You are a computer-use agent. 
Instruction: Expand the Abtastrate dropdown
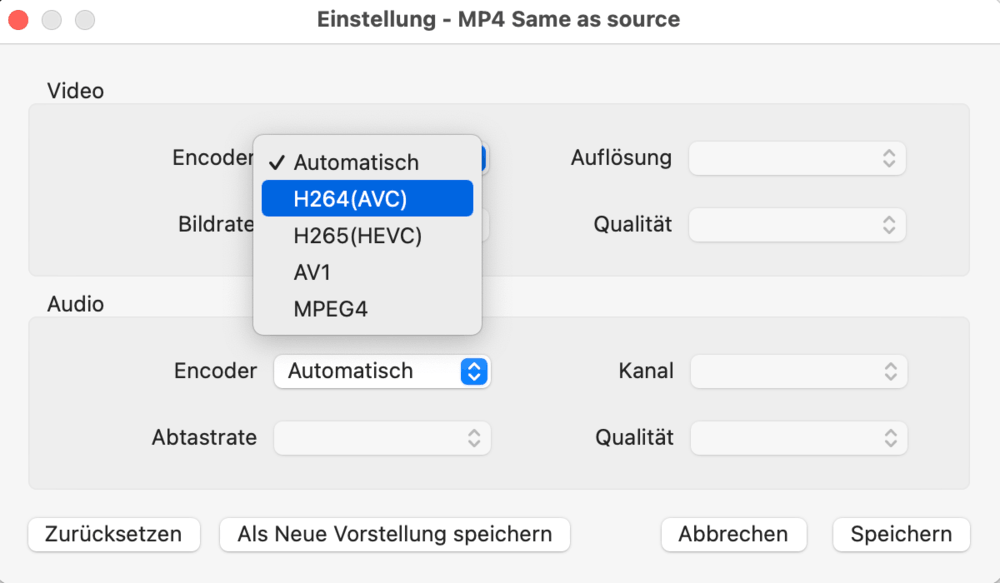click(x=382, y=438)
